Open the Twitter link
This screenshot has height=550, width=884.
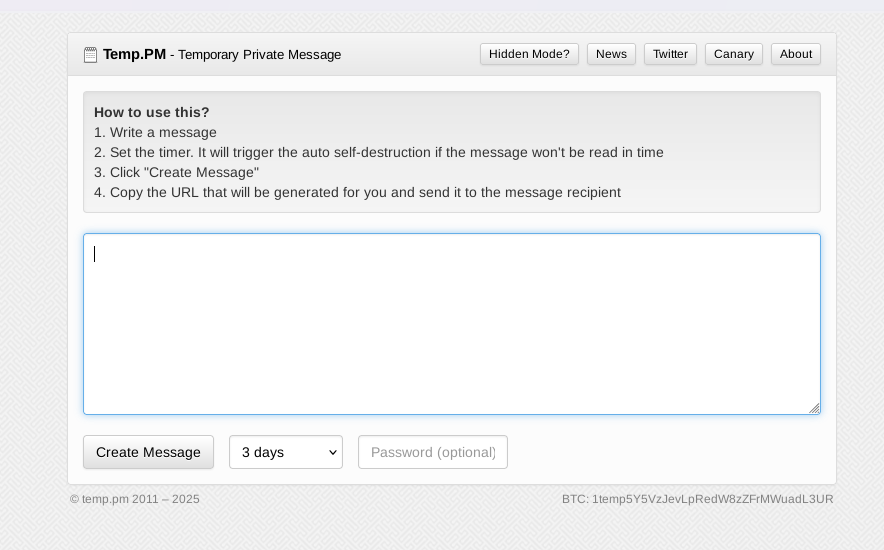670,54
